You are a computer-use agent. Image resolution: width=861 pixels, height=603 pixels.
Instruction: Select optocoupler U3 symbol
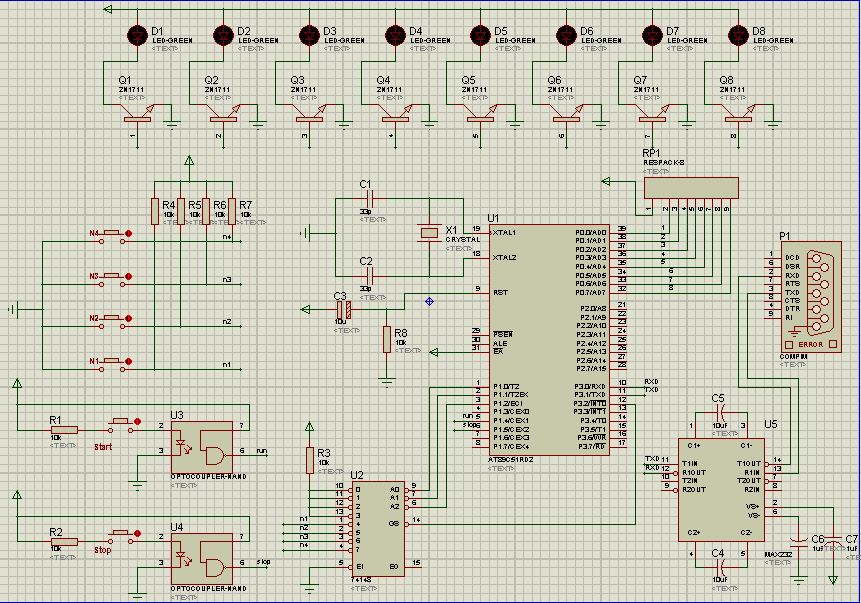point(202,446)
